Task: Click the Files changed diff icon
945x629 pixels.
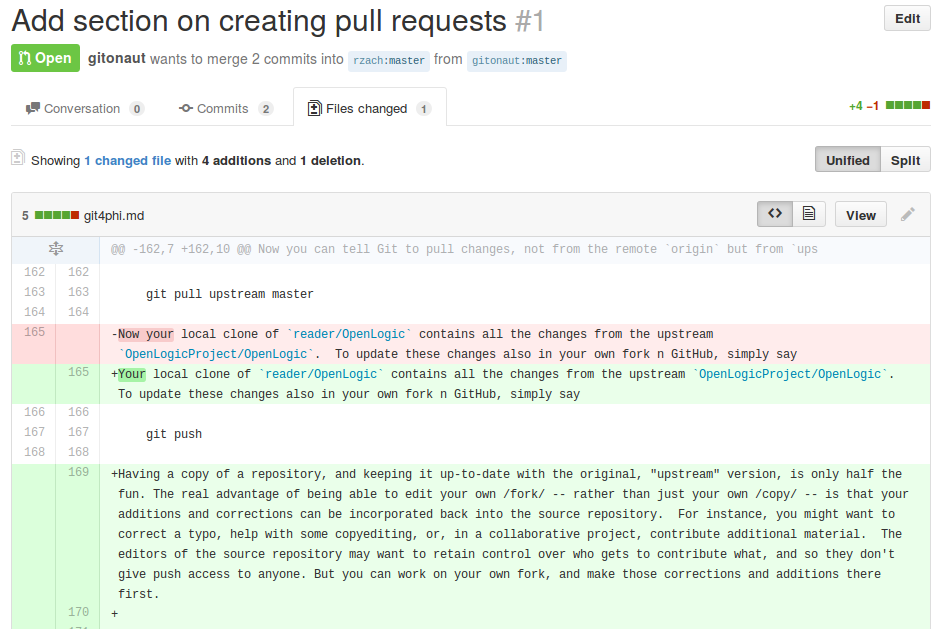Action: point(314,108)
